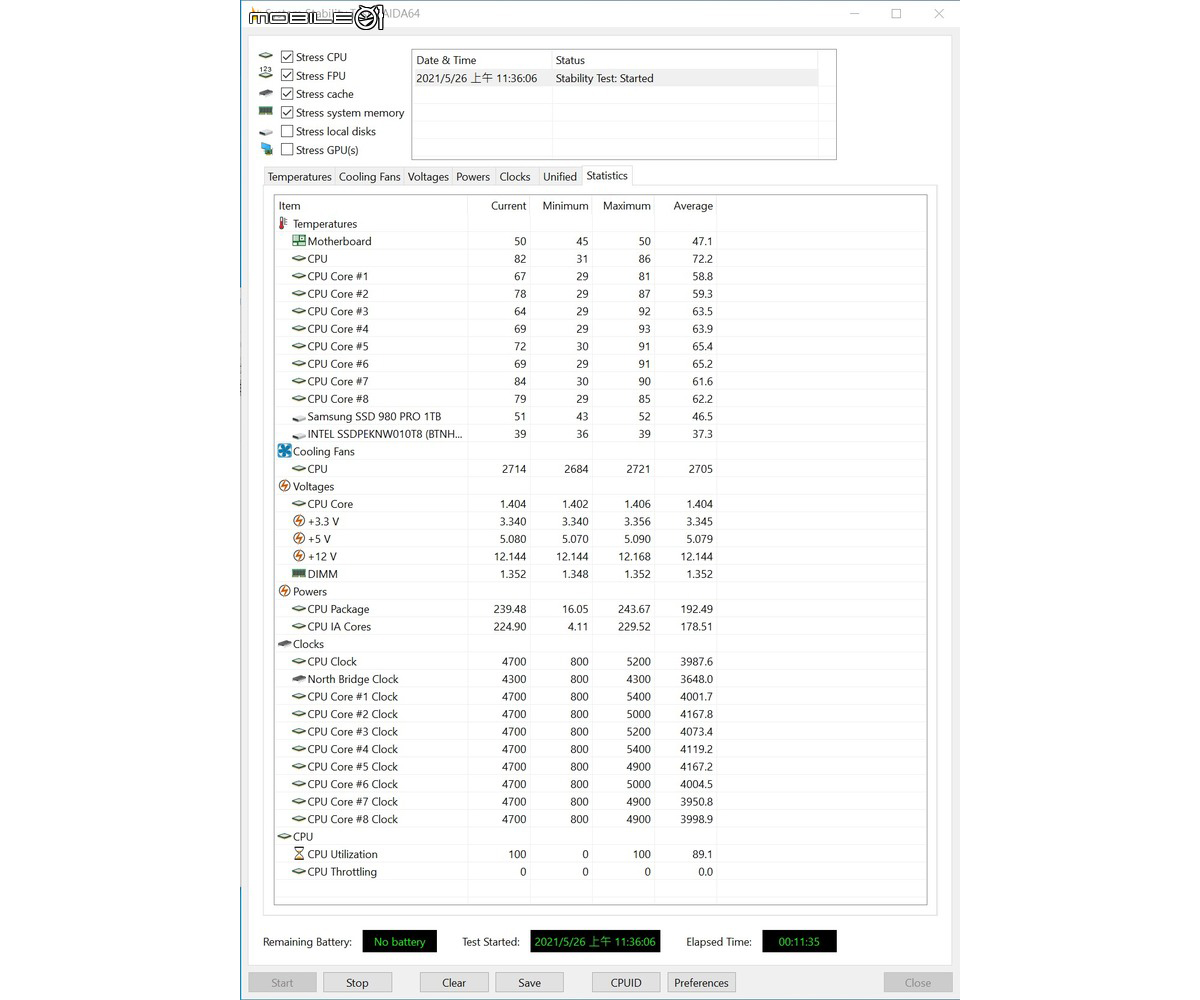This screenshot has height=1000, width=1200.
Task: Uncheck the Stress CPU checkbox
Action: [287, 57]
